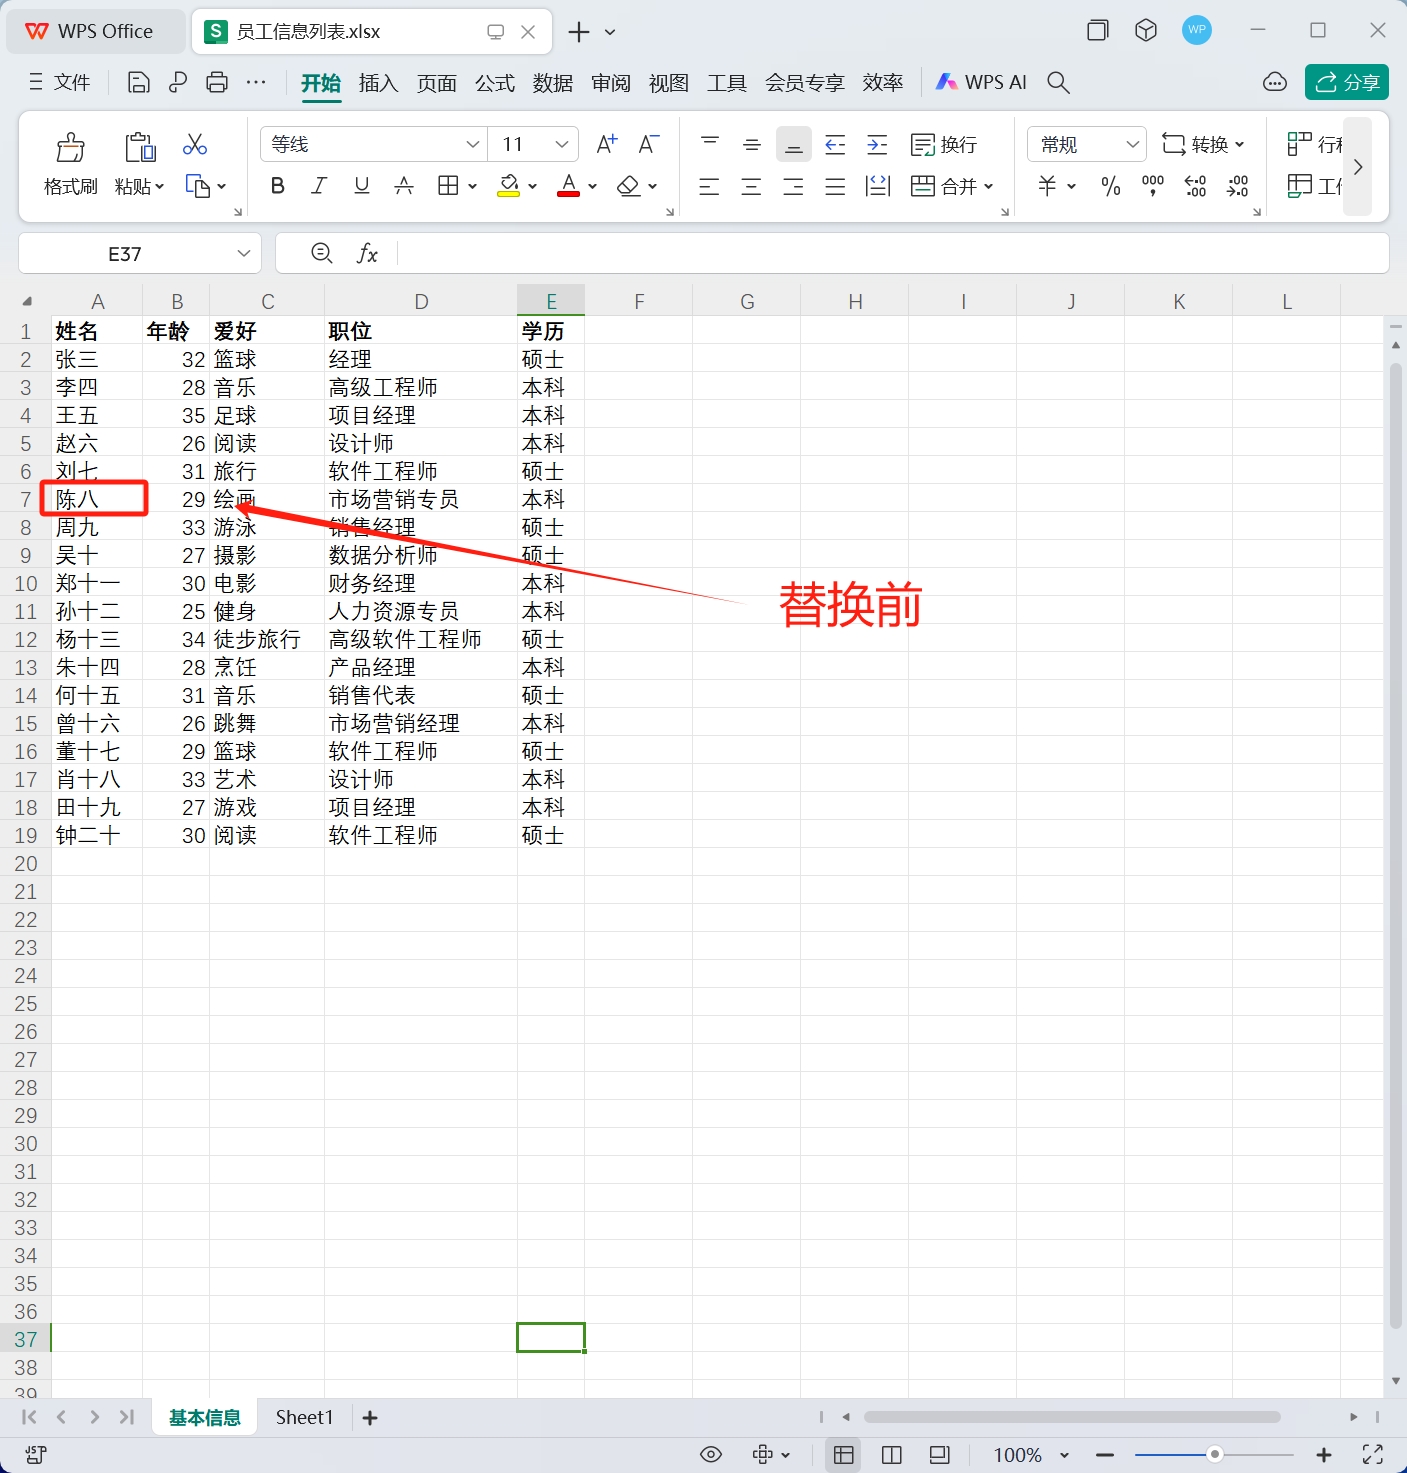Click the 分享 share button
The height and width of the screenshot is (1473, 1407).
(x=1346, y=82)
